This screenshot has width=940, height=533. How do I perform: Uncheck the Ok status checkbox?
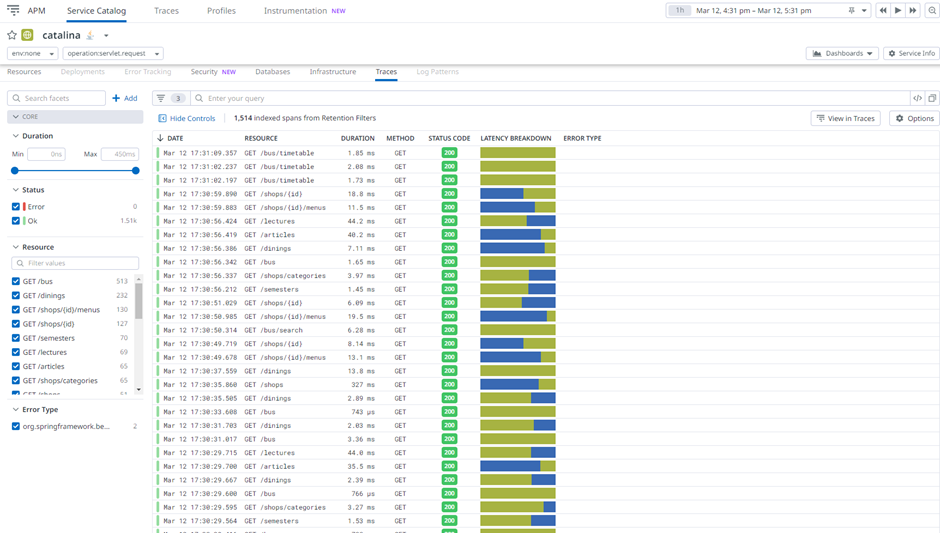point(16,221)
